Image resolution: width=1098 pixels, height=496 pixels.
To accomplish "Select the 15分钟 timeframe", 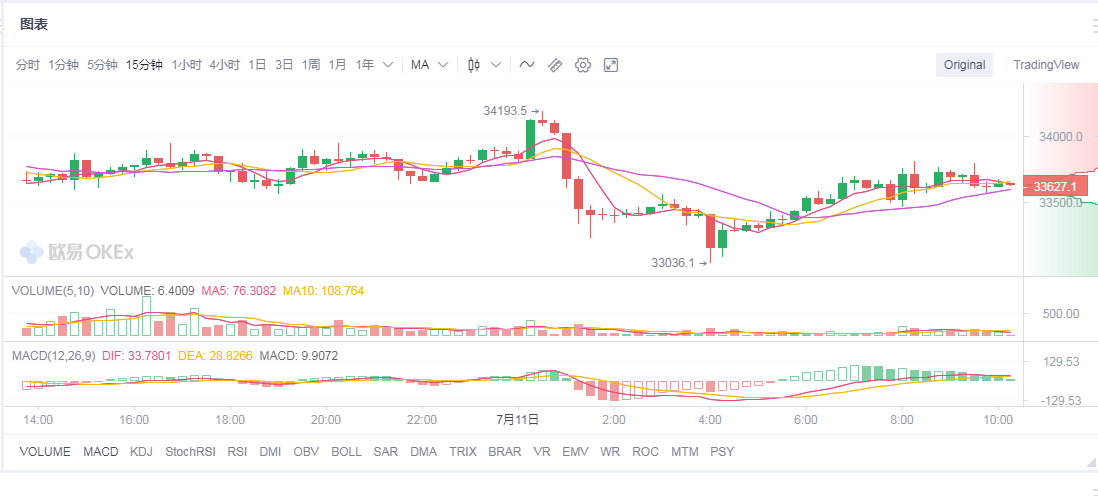I will tap(144, 65).
